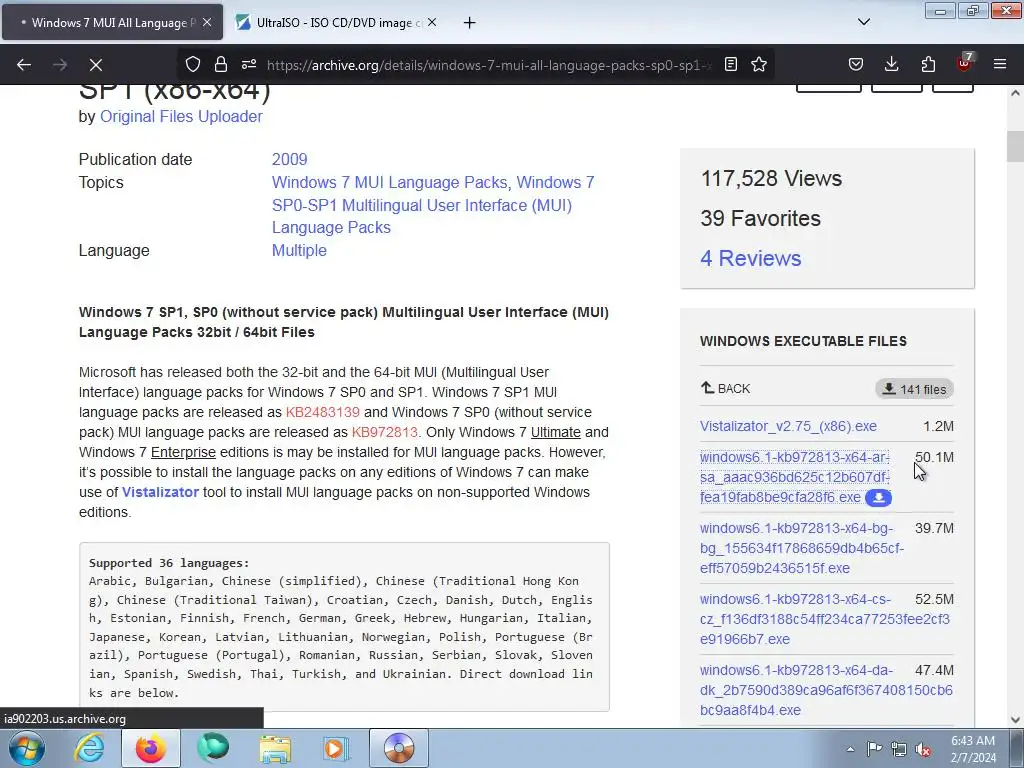Open the 4 Reviews link

click(750, 259)
